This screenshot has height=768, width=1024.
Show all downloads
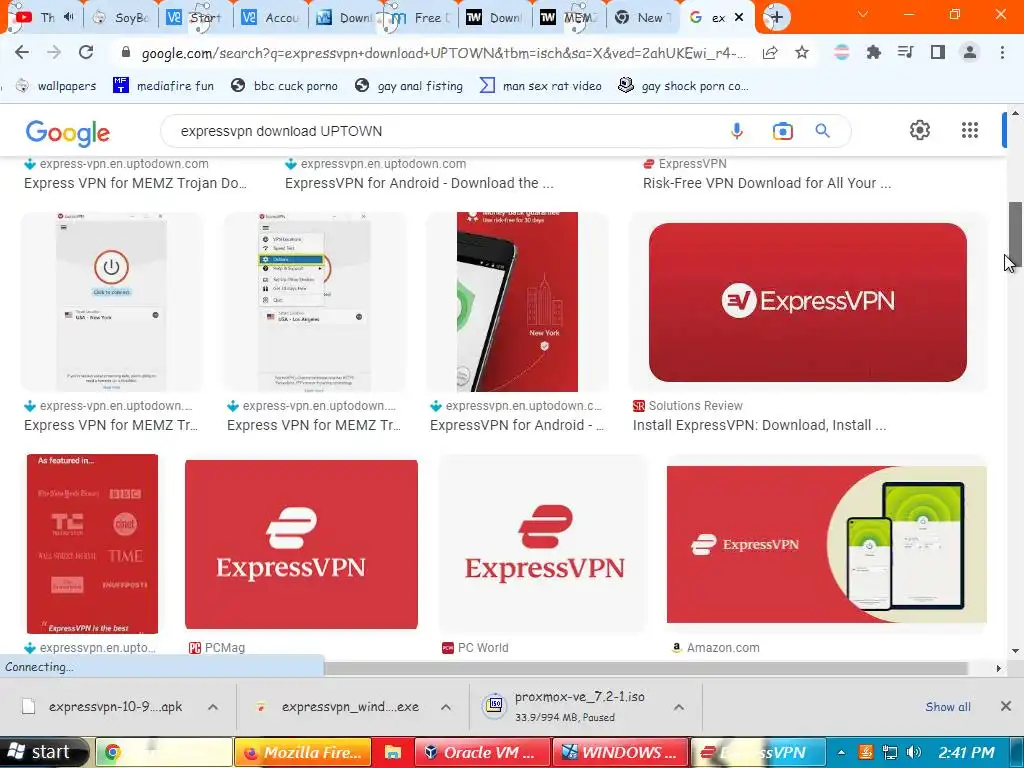point(948,707)
